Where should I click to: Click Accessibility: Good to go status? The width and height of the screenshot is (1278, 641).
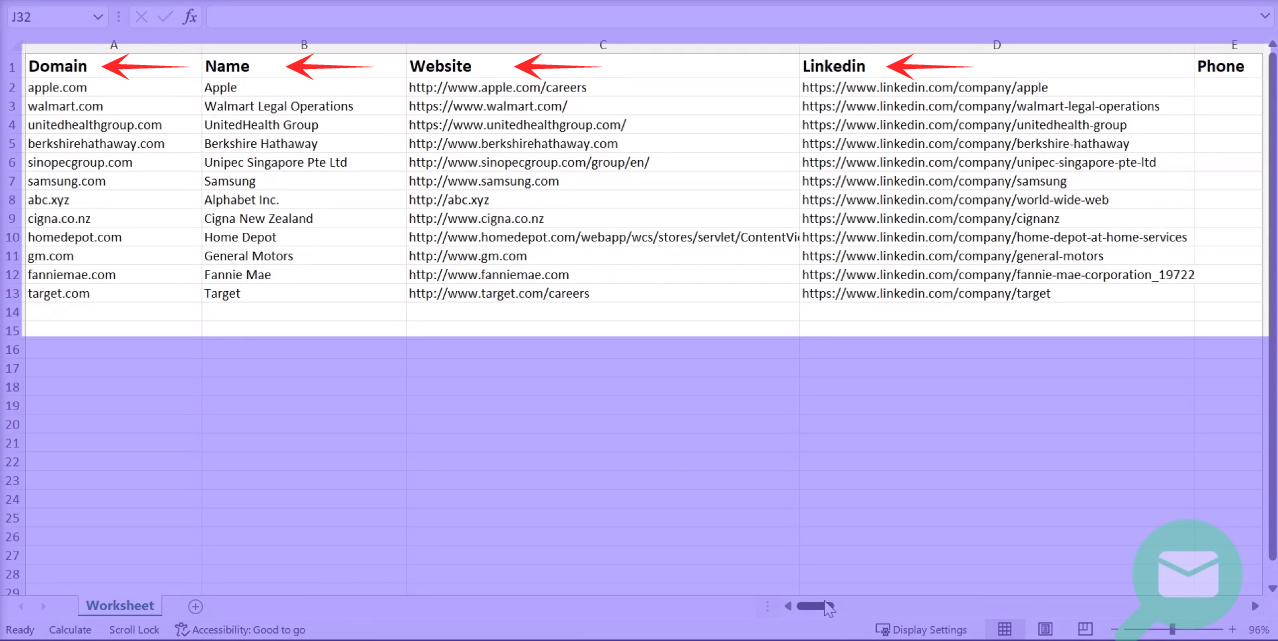240,630
